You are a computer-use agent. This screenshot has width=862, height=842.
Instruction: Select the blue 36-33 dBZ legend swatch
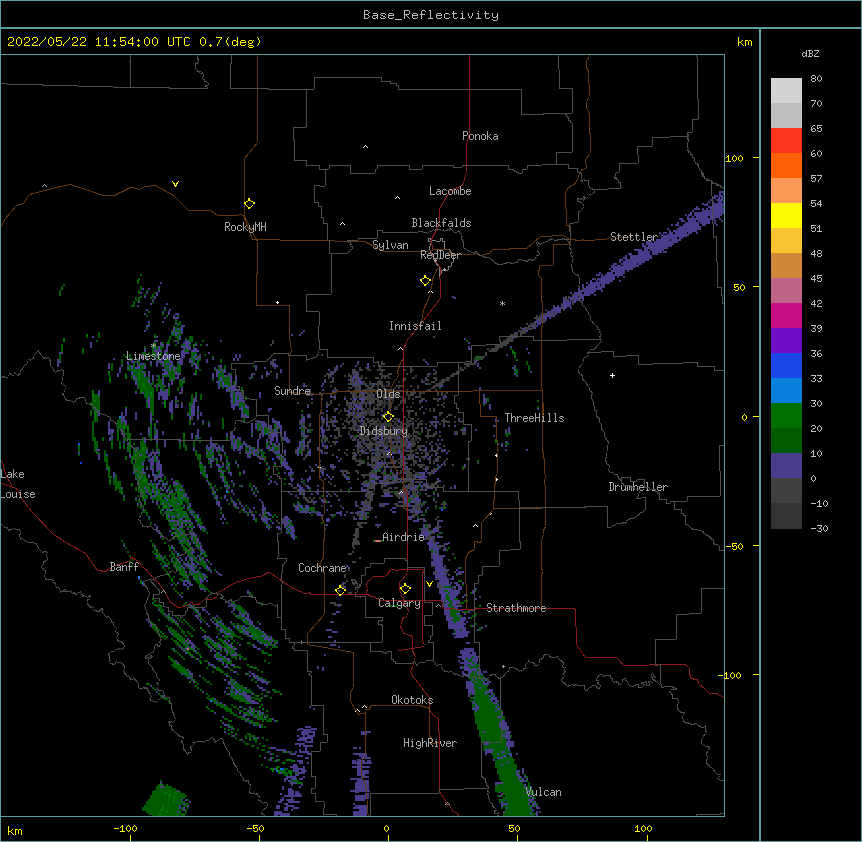coord(786,365)
